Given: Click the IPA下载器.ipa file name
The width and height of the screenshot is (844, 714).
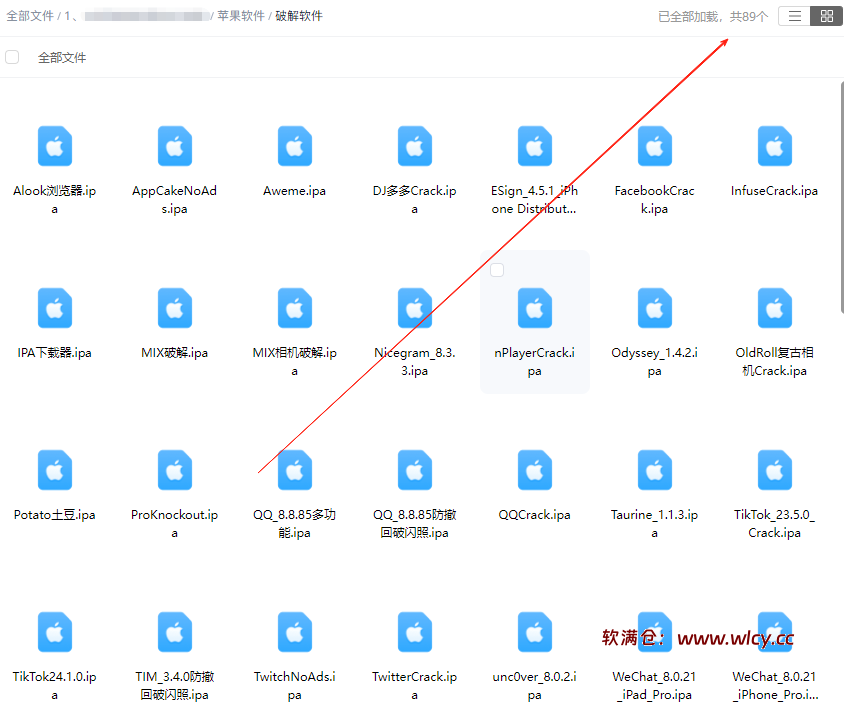Looking at the screenshot, I should (x=54, y=353).
